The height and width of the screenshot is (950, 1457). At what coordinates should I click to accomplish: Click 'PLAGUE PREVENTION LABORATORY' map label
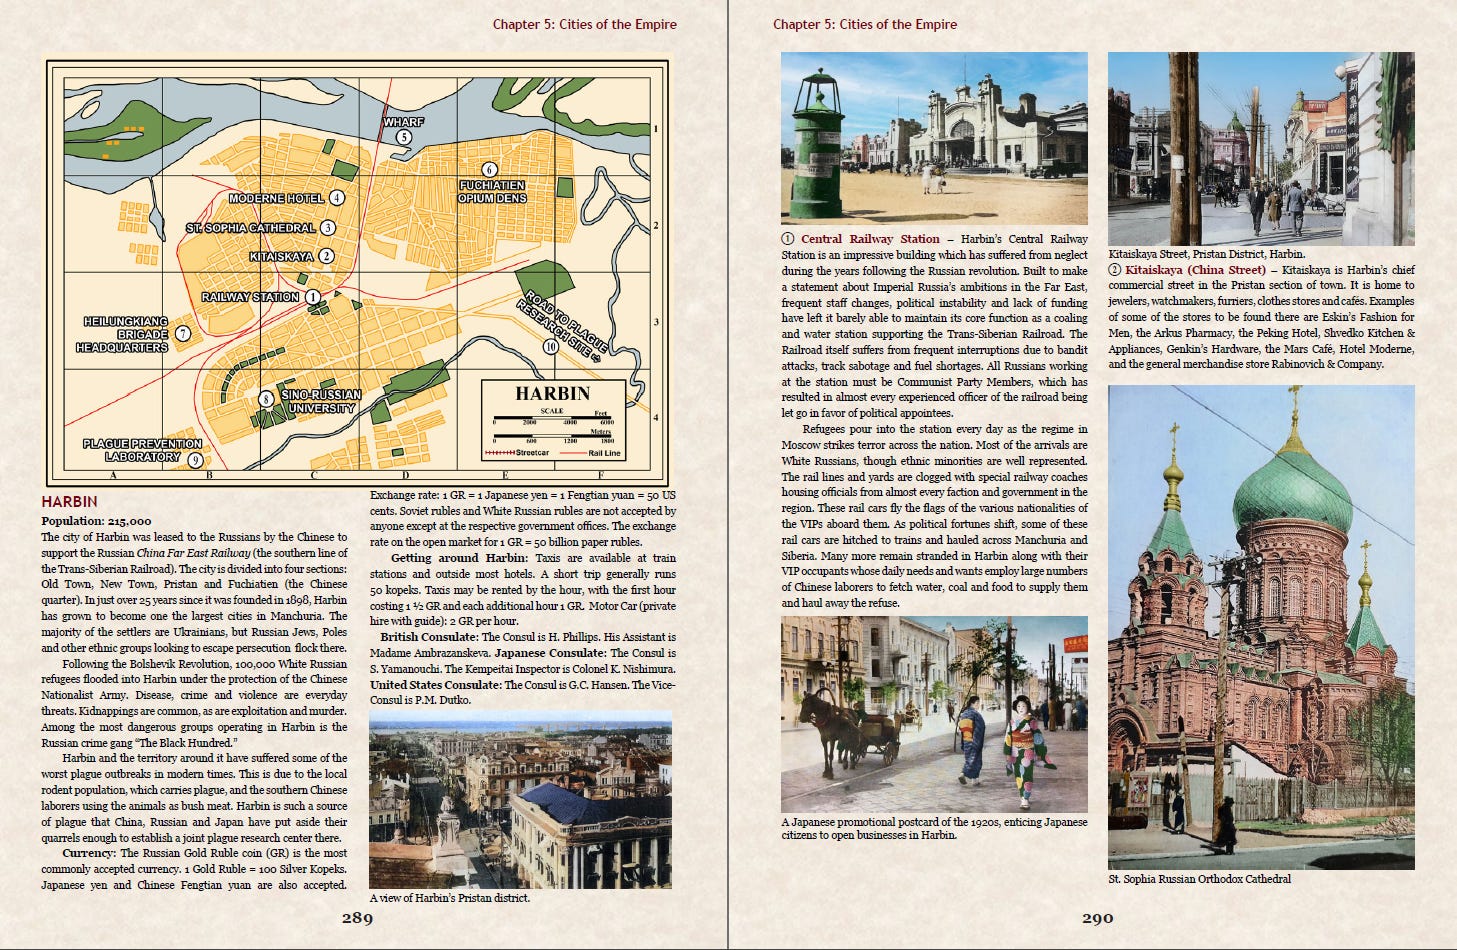[142, 450]
